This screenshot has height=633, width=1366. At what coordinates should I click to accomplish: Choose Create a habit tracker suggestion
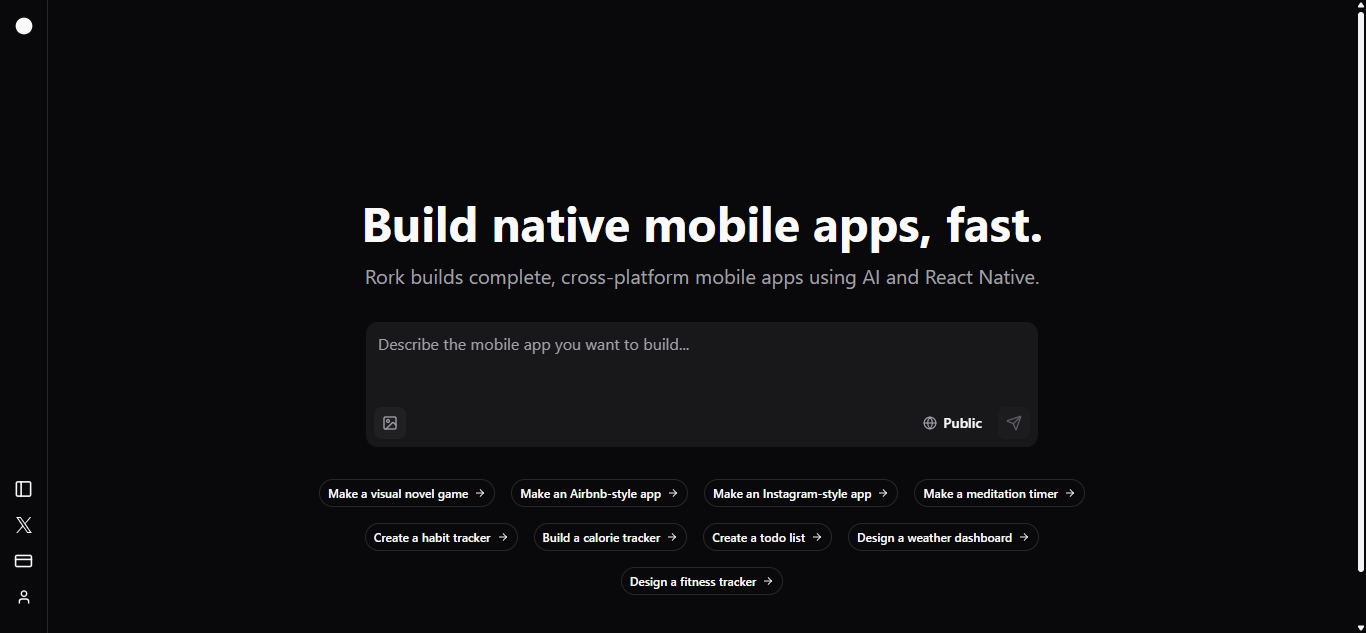click(x=441, y=538)
